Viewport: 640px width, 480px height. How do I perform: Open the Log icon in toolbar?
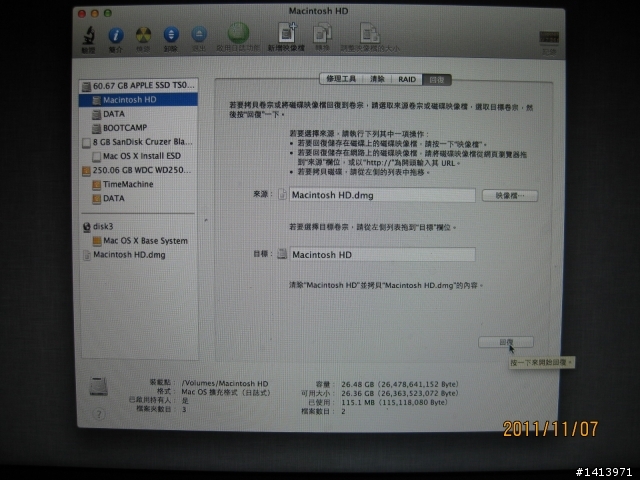(549, 38)
